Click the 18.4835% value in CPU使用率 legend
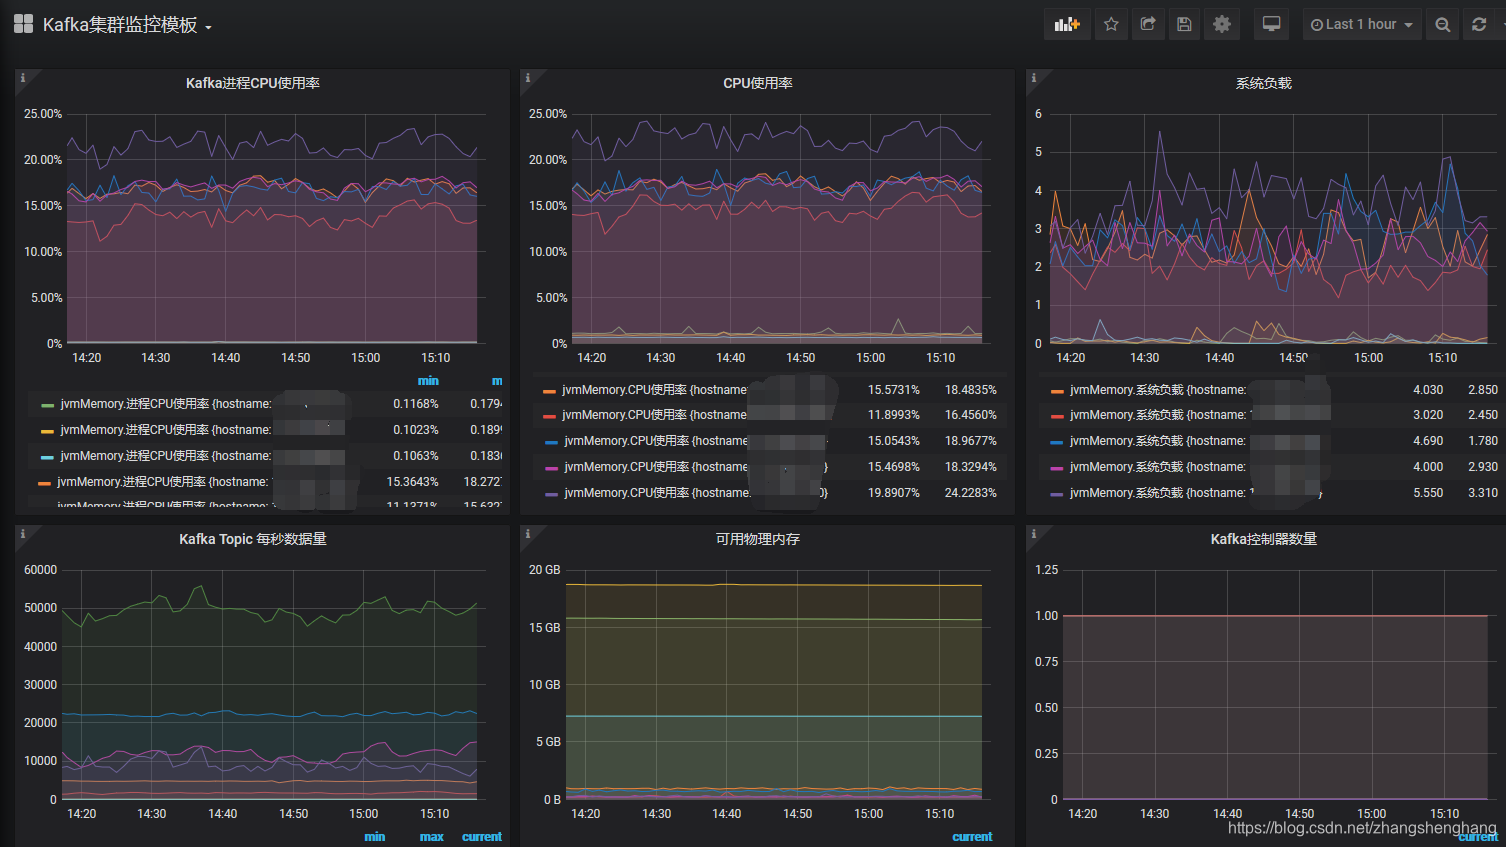Viewport: 1506px width, 847px height. pyautogui.click(x=971, y=390)
